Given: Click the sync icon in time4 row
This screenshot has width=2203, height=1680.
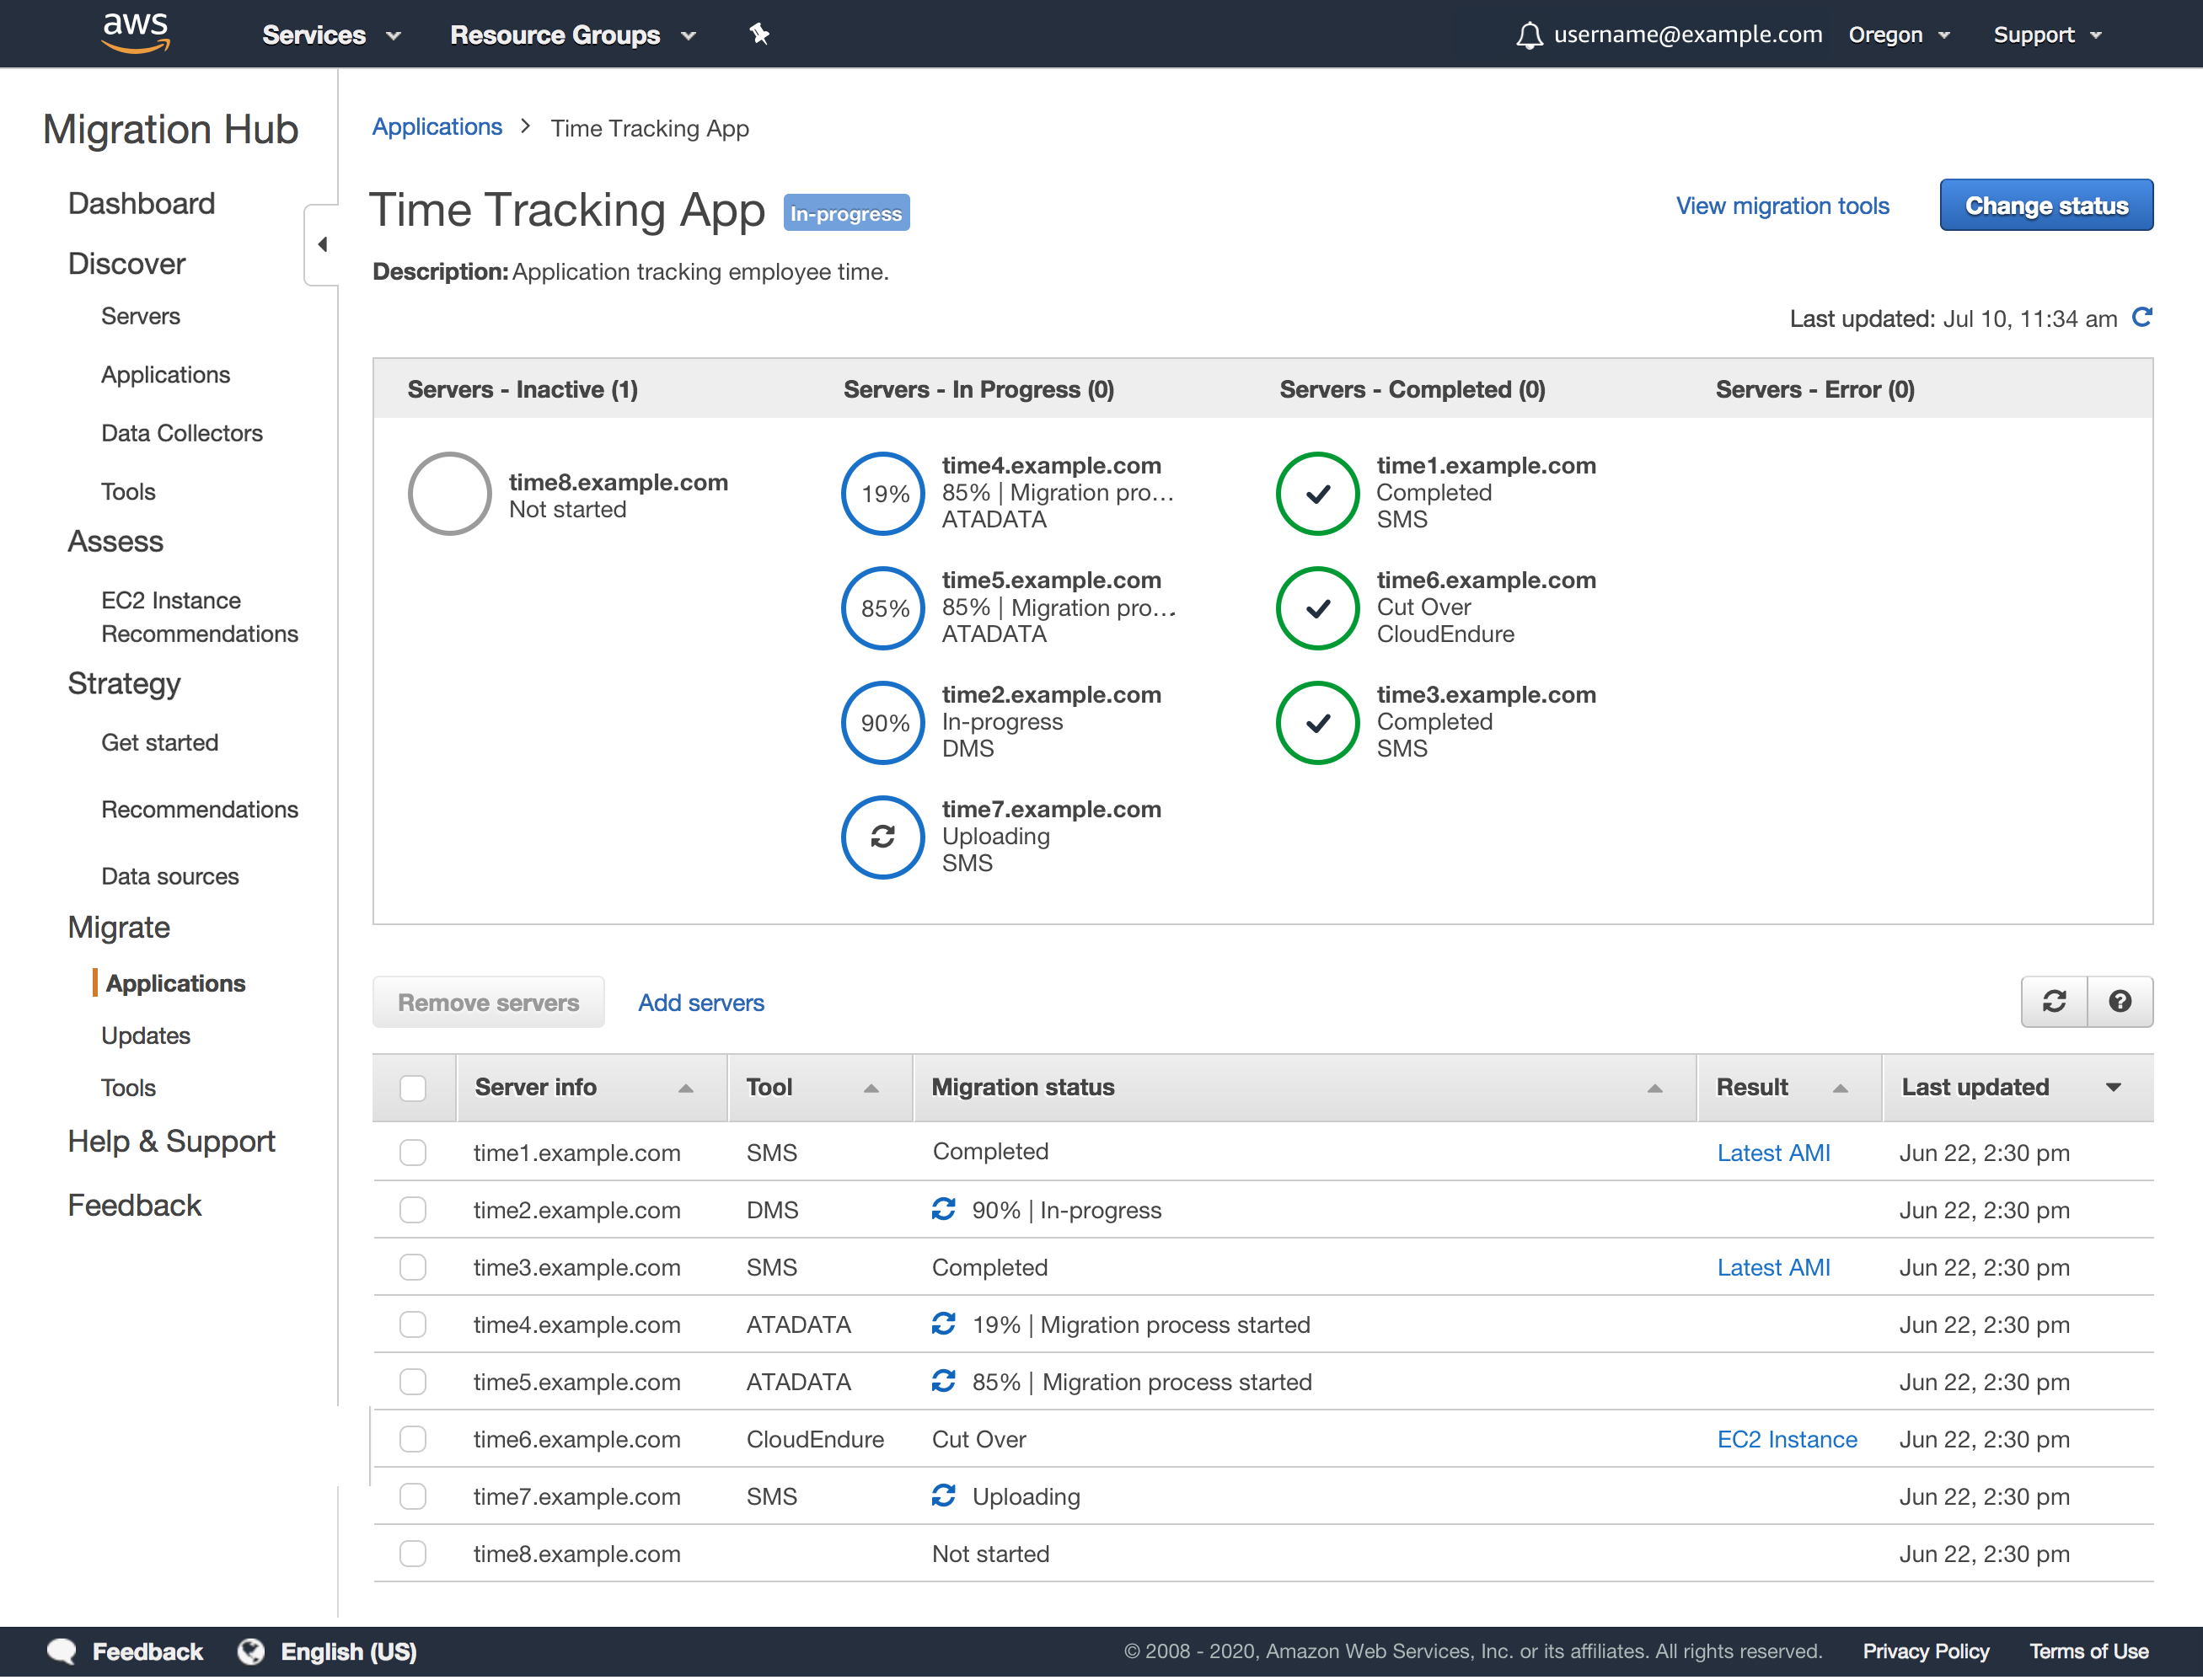Looking at the screenshot, I should click(944, 1324).
